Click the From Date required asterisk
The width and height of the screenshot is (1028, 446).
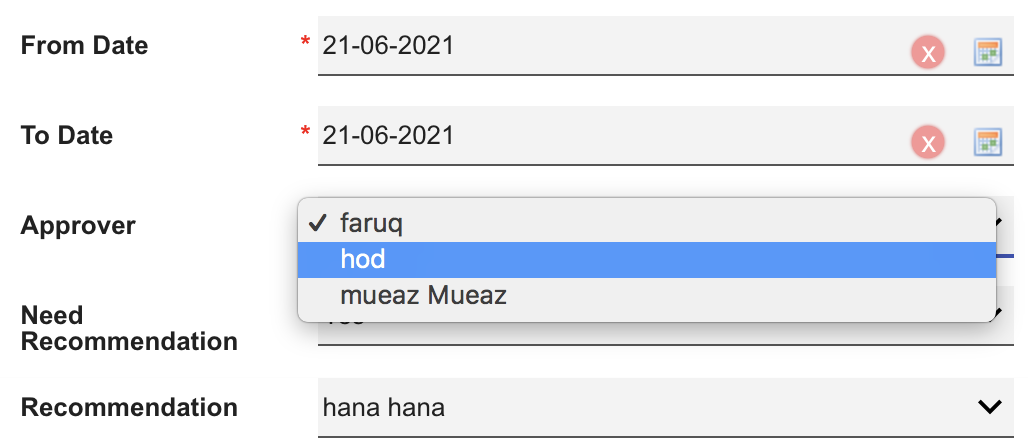click(x=305, y=43)
